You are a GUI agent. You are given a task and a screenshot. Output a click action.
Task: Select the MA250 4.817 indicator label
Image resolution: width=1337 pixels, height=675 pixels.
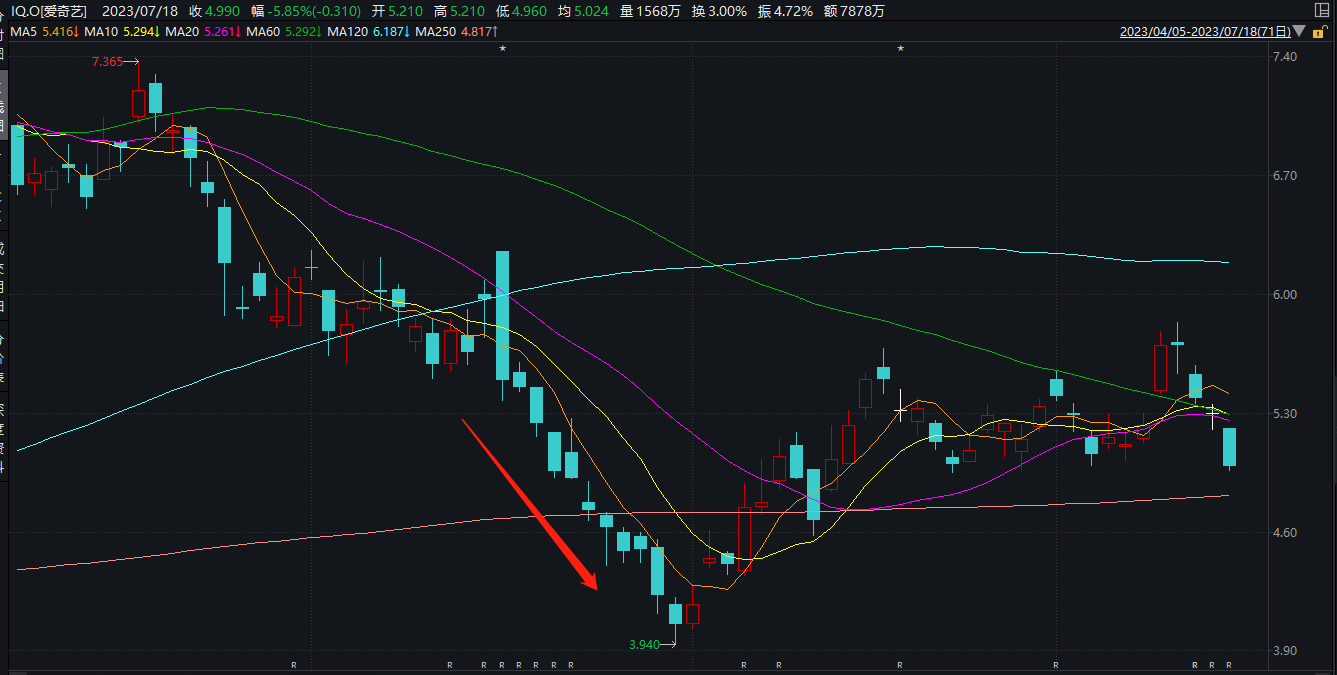[456, 32]
